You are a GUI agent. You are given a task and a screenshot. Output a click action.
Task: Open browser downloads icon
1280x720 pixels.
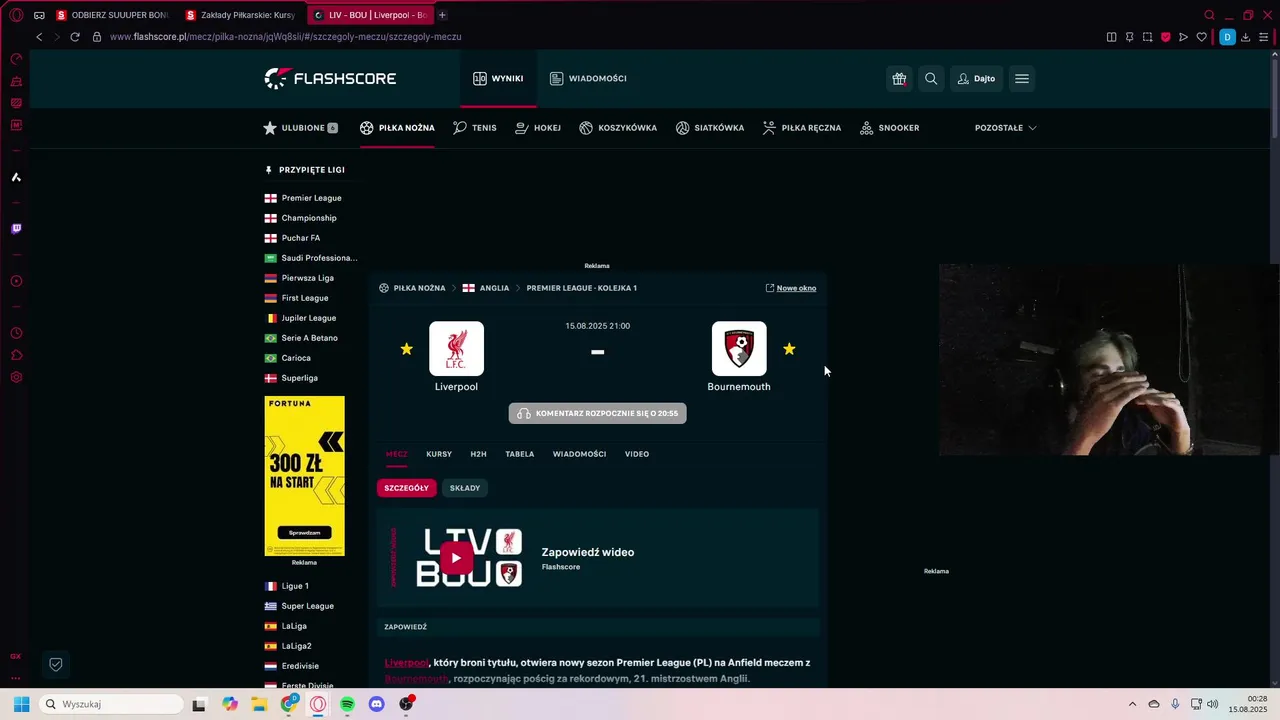1246,37
